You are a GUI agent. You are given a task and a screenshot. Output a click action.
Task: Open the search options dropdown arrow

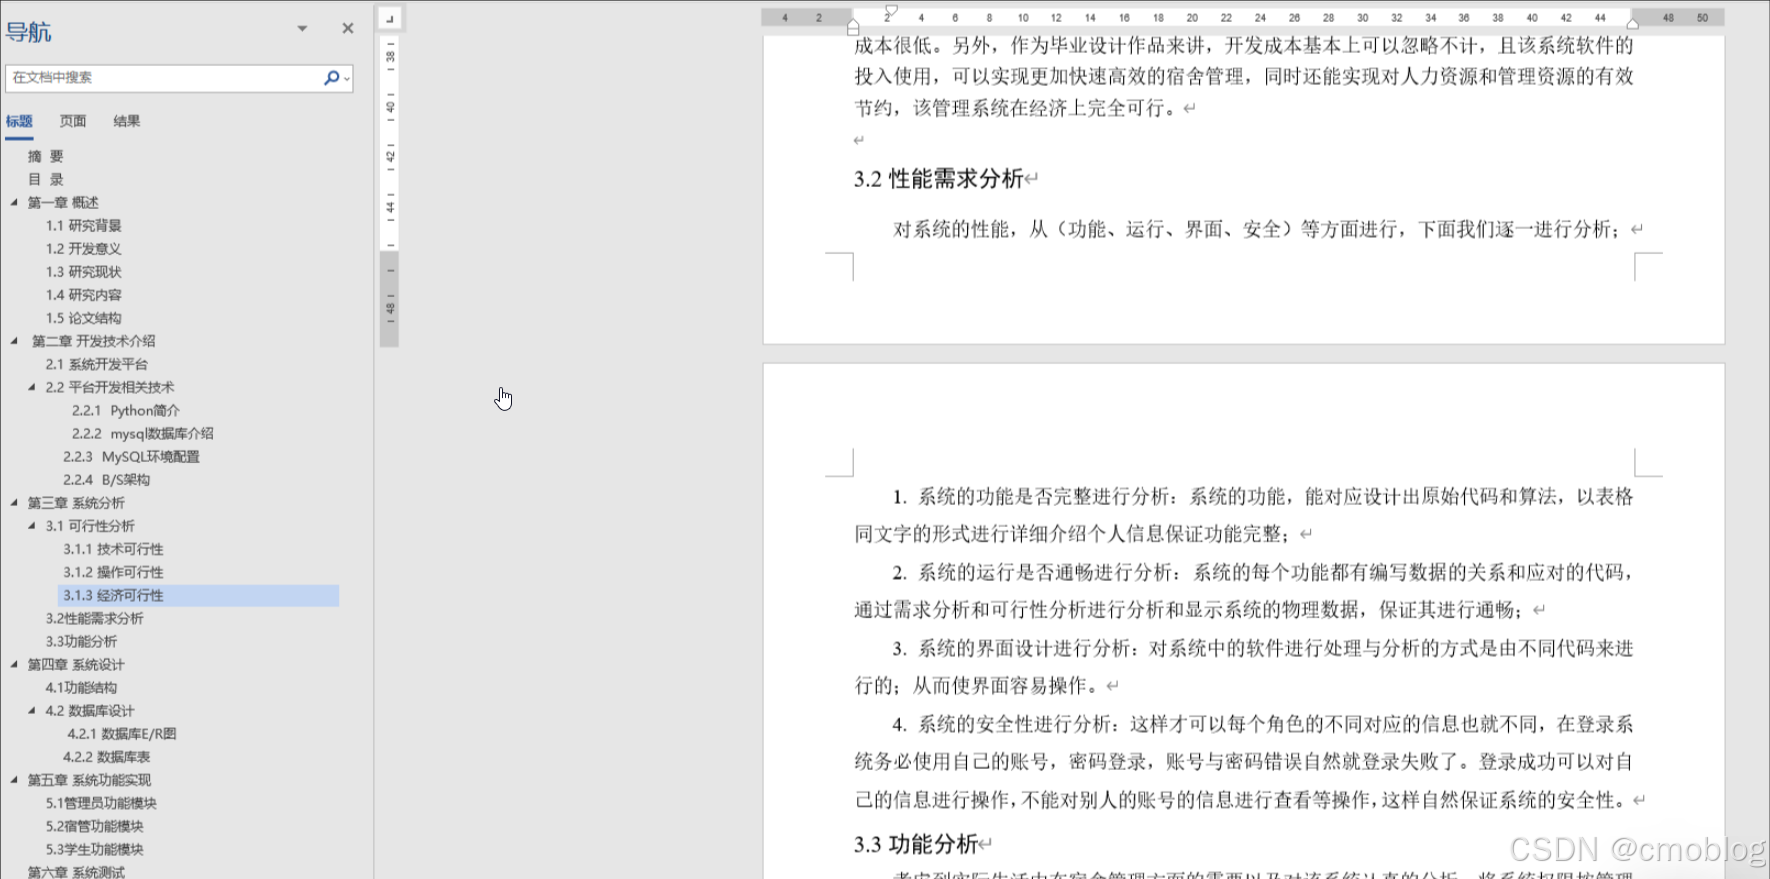pyautogui.click(x=346, y=78)
